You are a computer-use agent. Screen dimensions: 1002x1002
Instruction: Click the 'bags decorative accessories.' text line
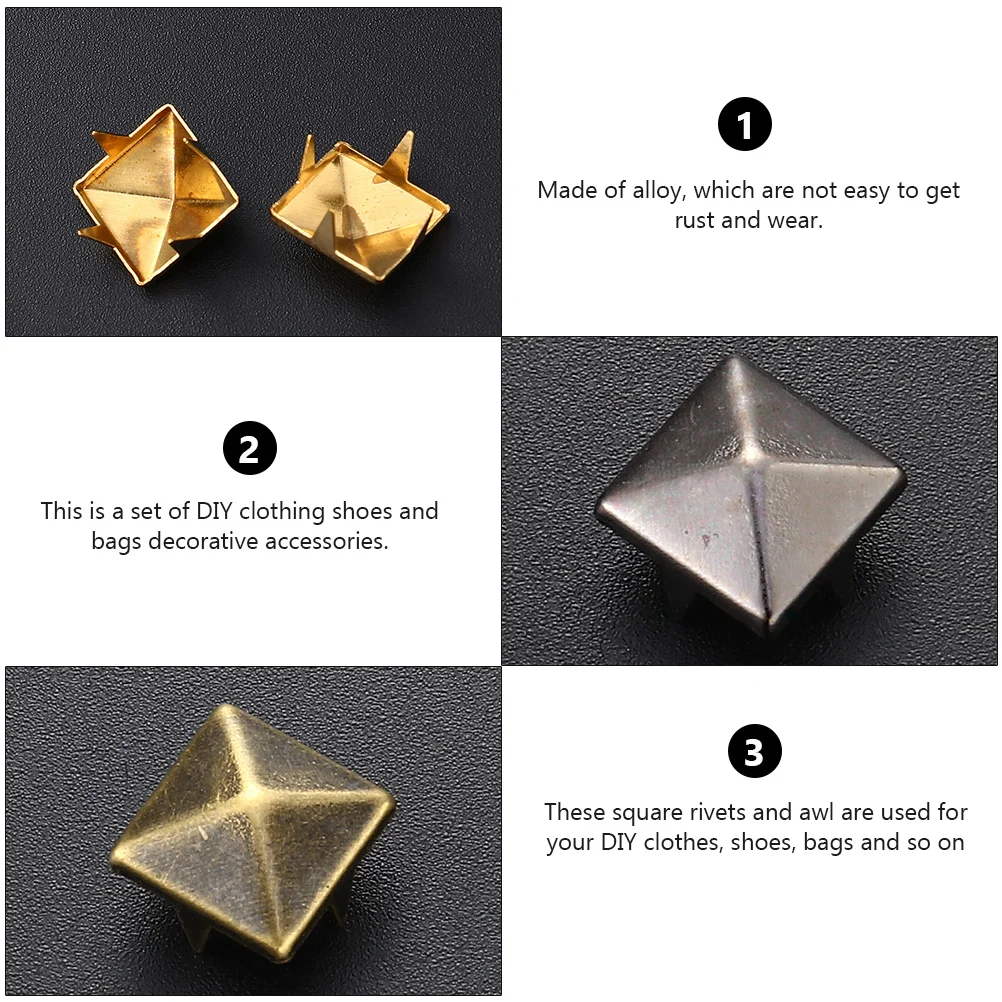[x=240, y=541]
